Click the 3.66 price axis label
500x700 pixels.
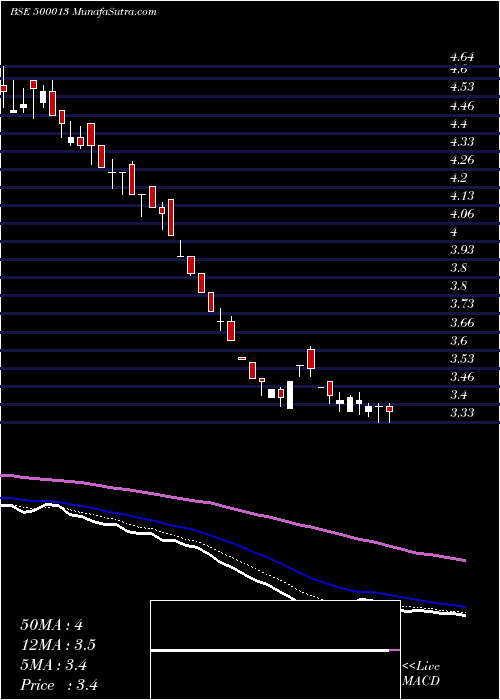point(462,323)
